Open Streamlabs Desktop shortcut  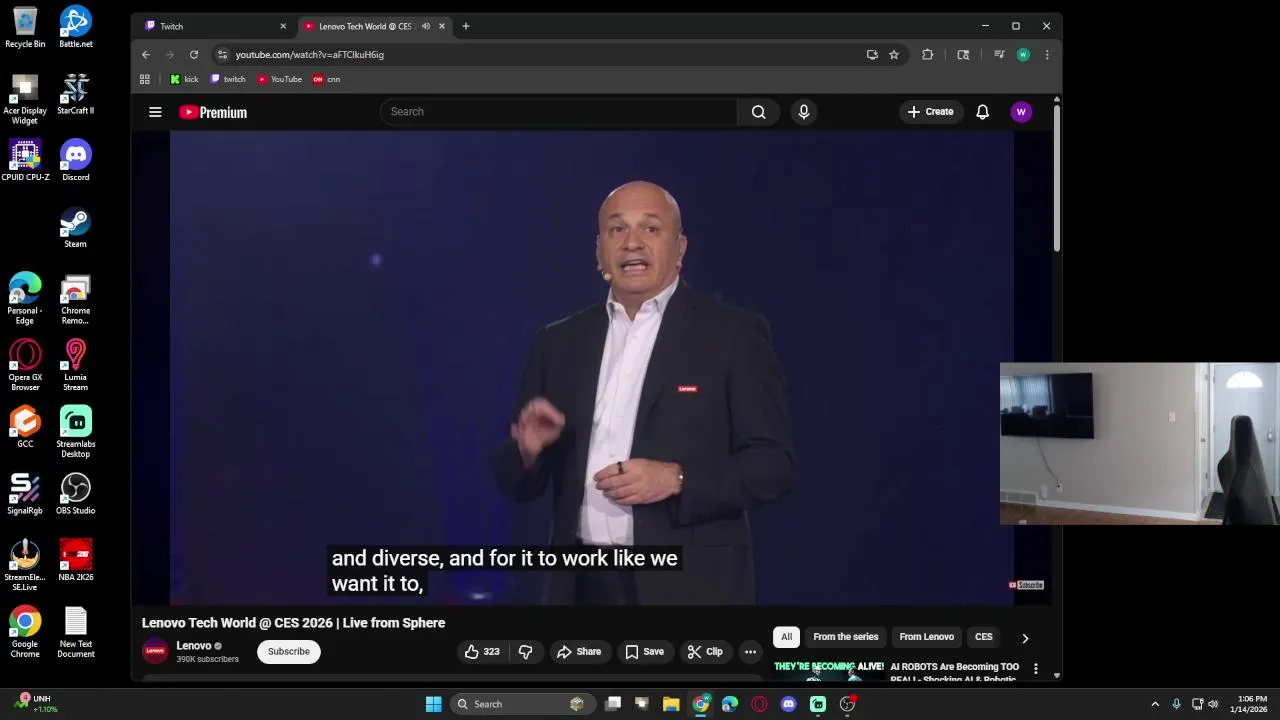coord(75,432)
